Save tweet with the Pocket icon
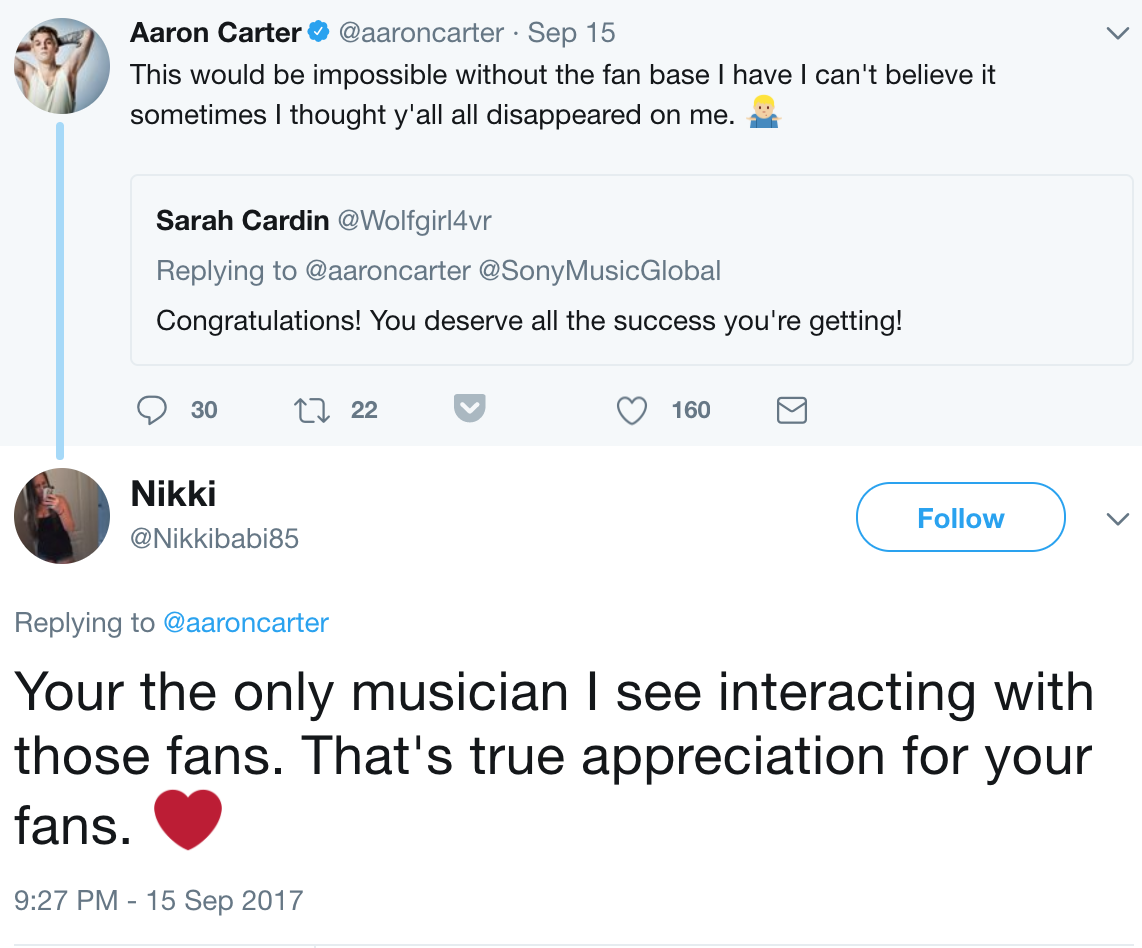 point(470,409)
